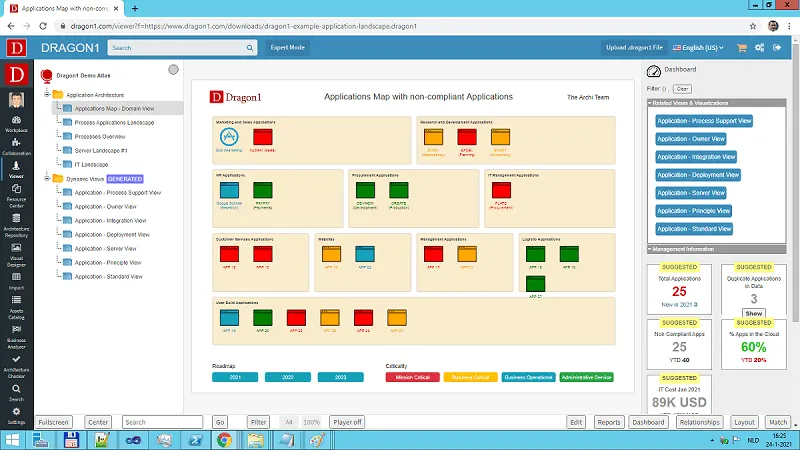Bookmark this page with the star icon
The width and height of the screenshot is (800, 450).
[x=753, y=26]
